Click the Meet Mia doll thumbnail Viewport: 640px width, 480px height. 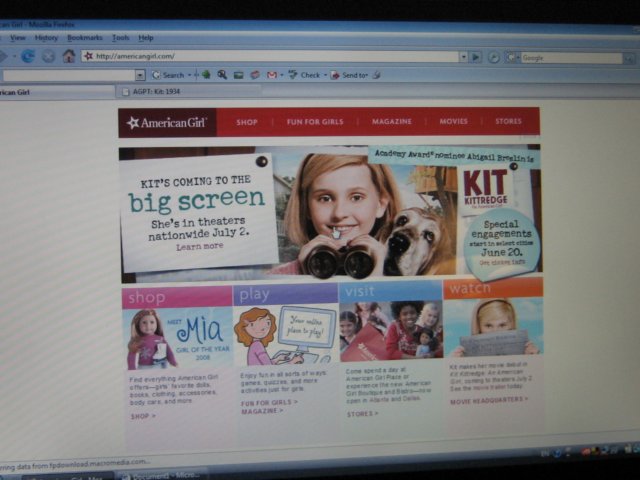(178, 338)
